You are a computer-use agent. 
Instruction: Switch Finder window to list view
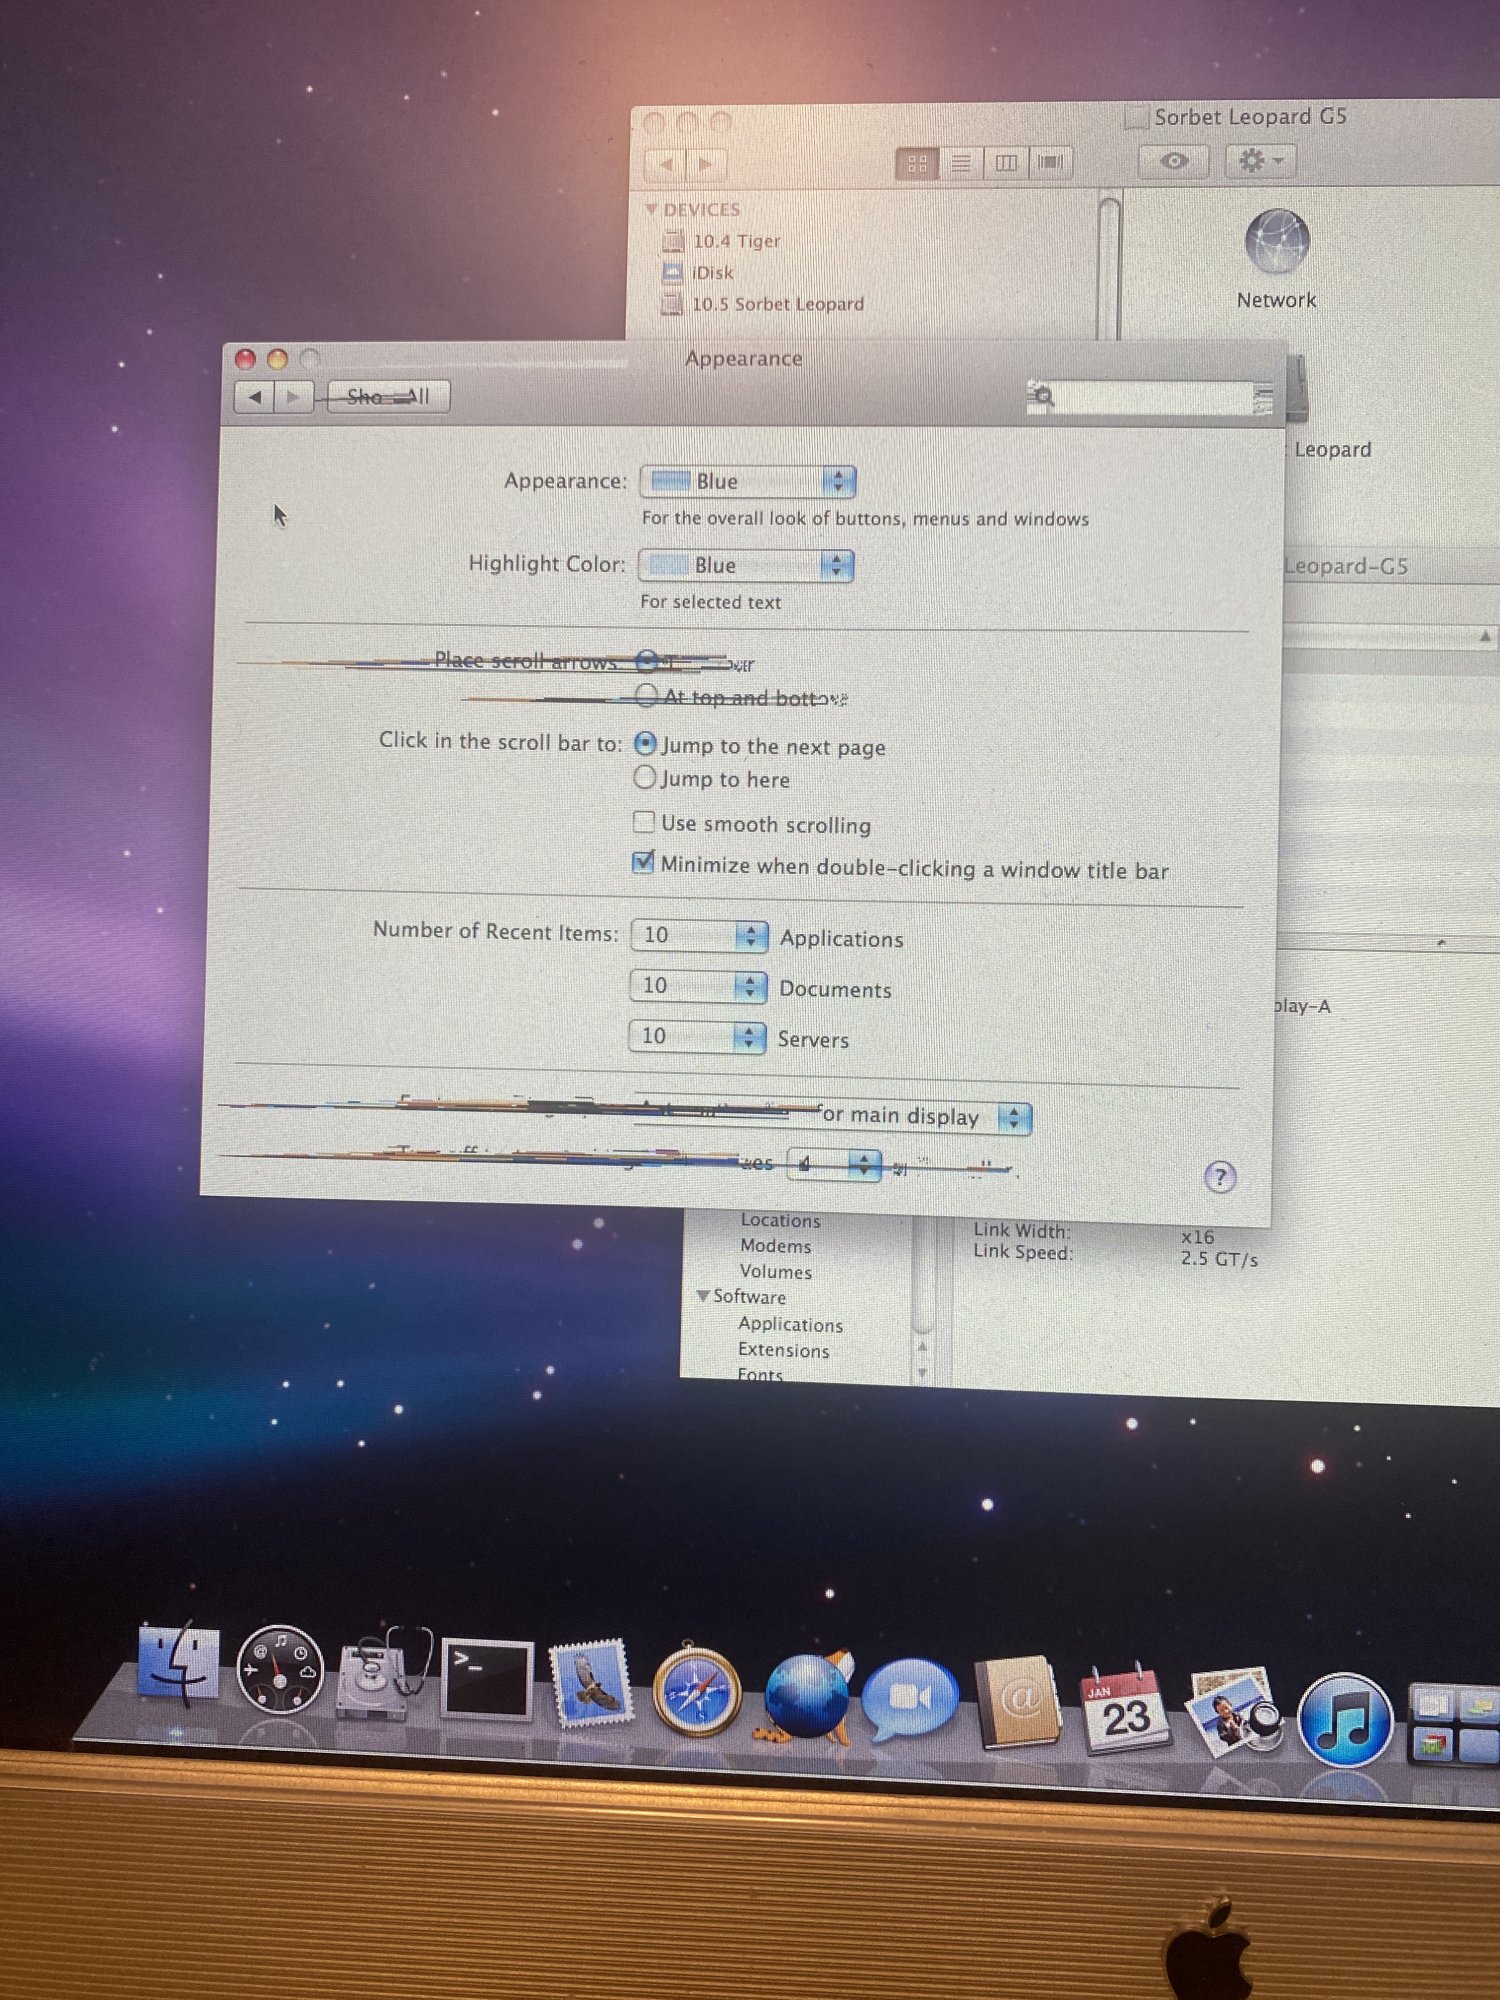click(961, 162)
